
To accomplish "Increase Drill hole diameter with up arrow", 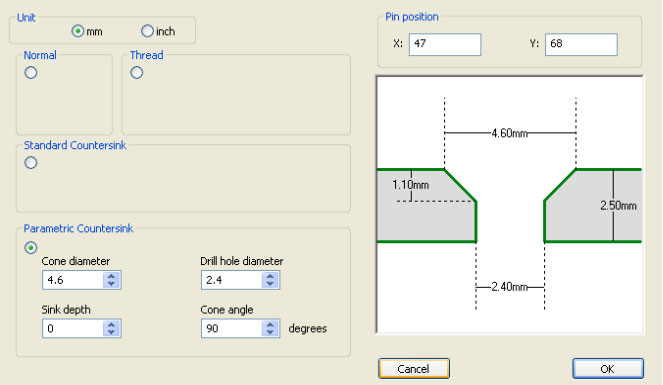I will point(270,276).
